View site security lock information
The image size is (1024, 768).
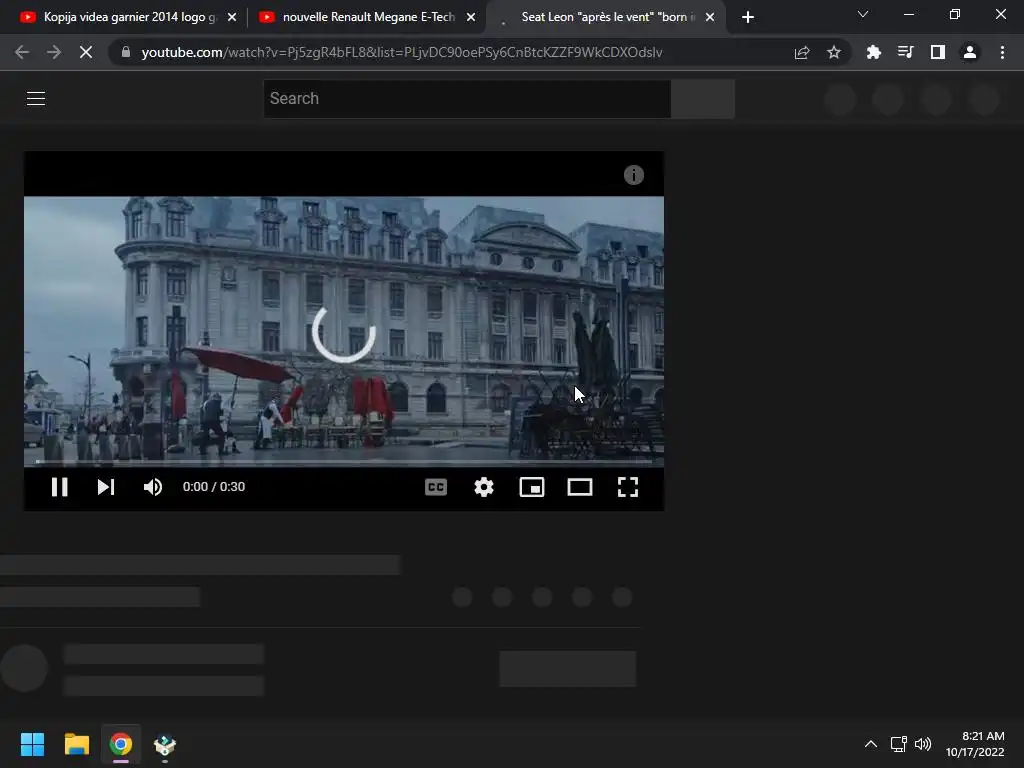click(126, 52)
